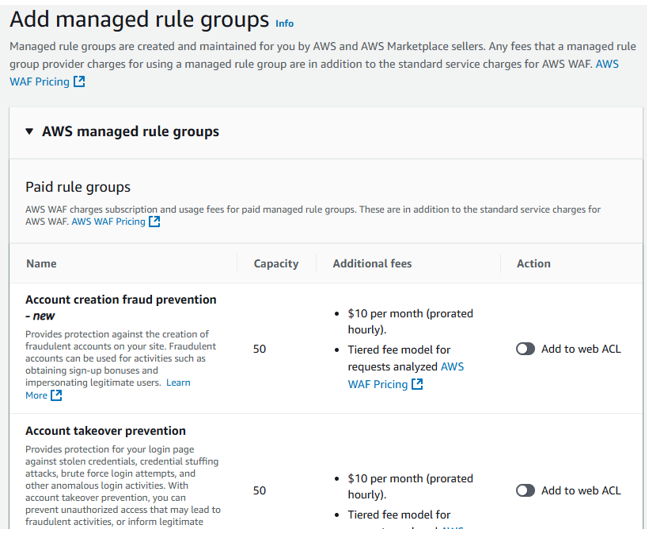Click the Add managed rule groups page title
Viewport: 647px width, 536px height.
click(139, 19)
